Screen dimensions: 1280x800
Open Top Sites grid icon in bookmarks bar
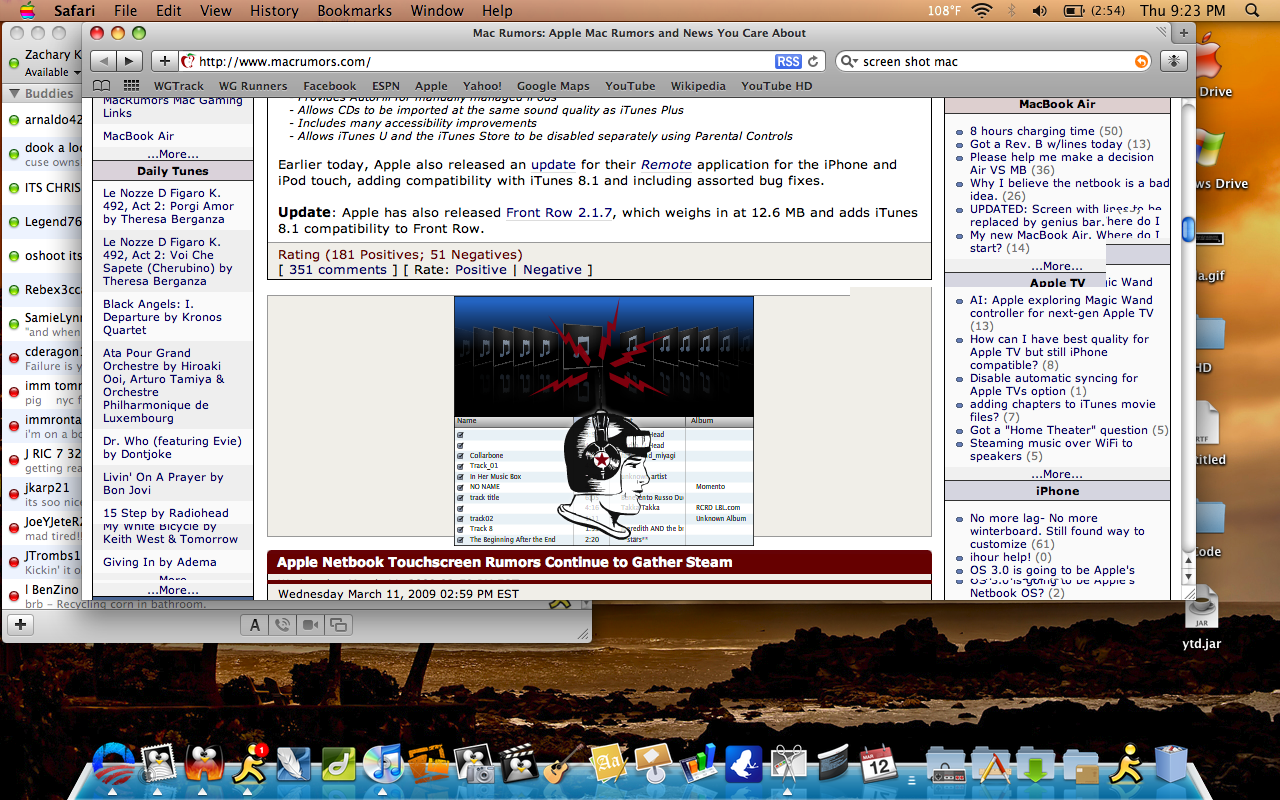tap(132, 85)
